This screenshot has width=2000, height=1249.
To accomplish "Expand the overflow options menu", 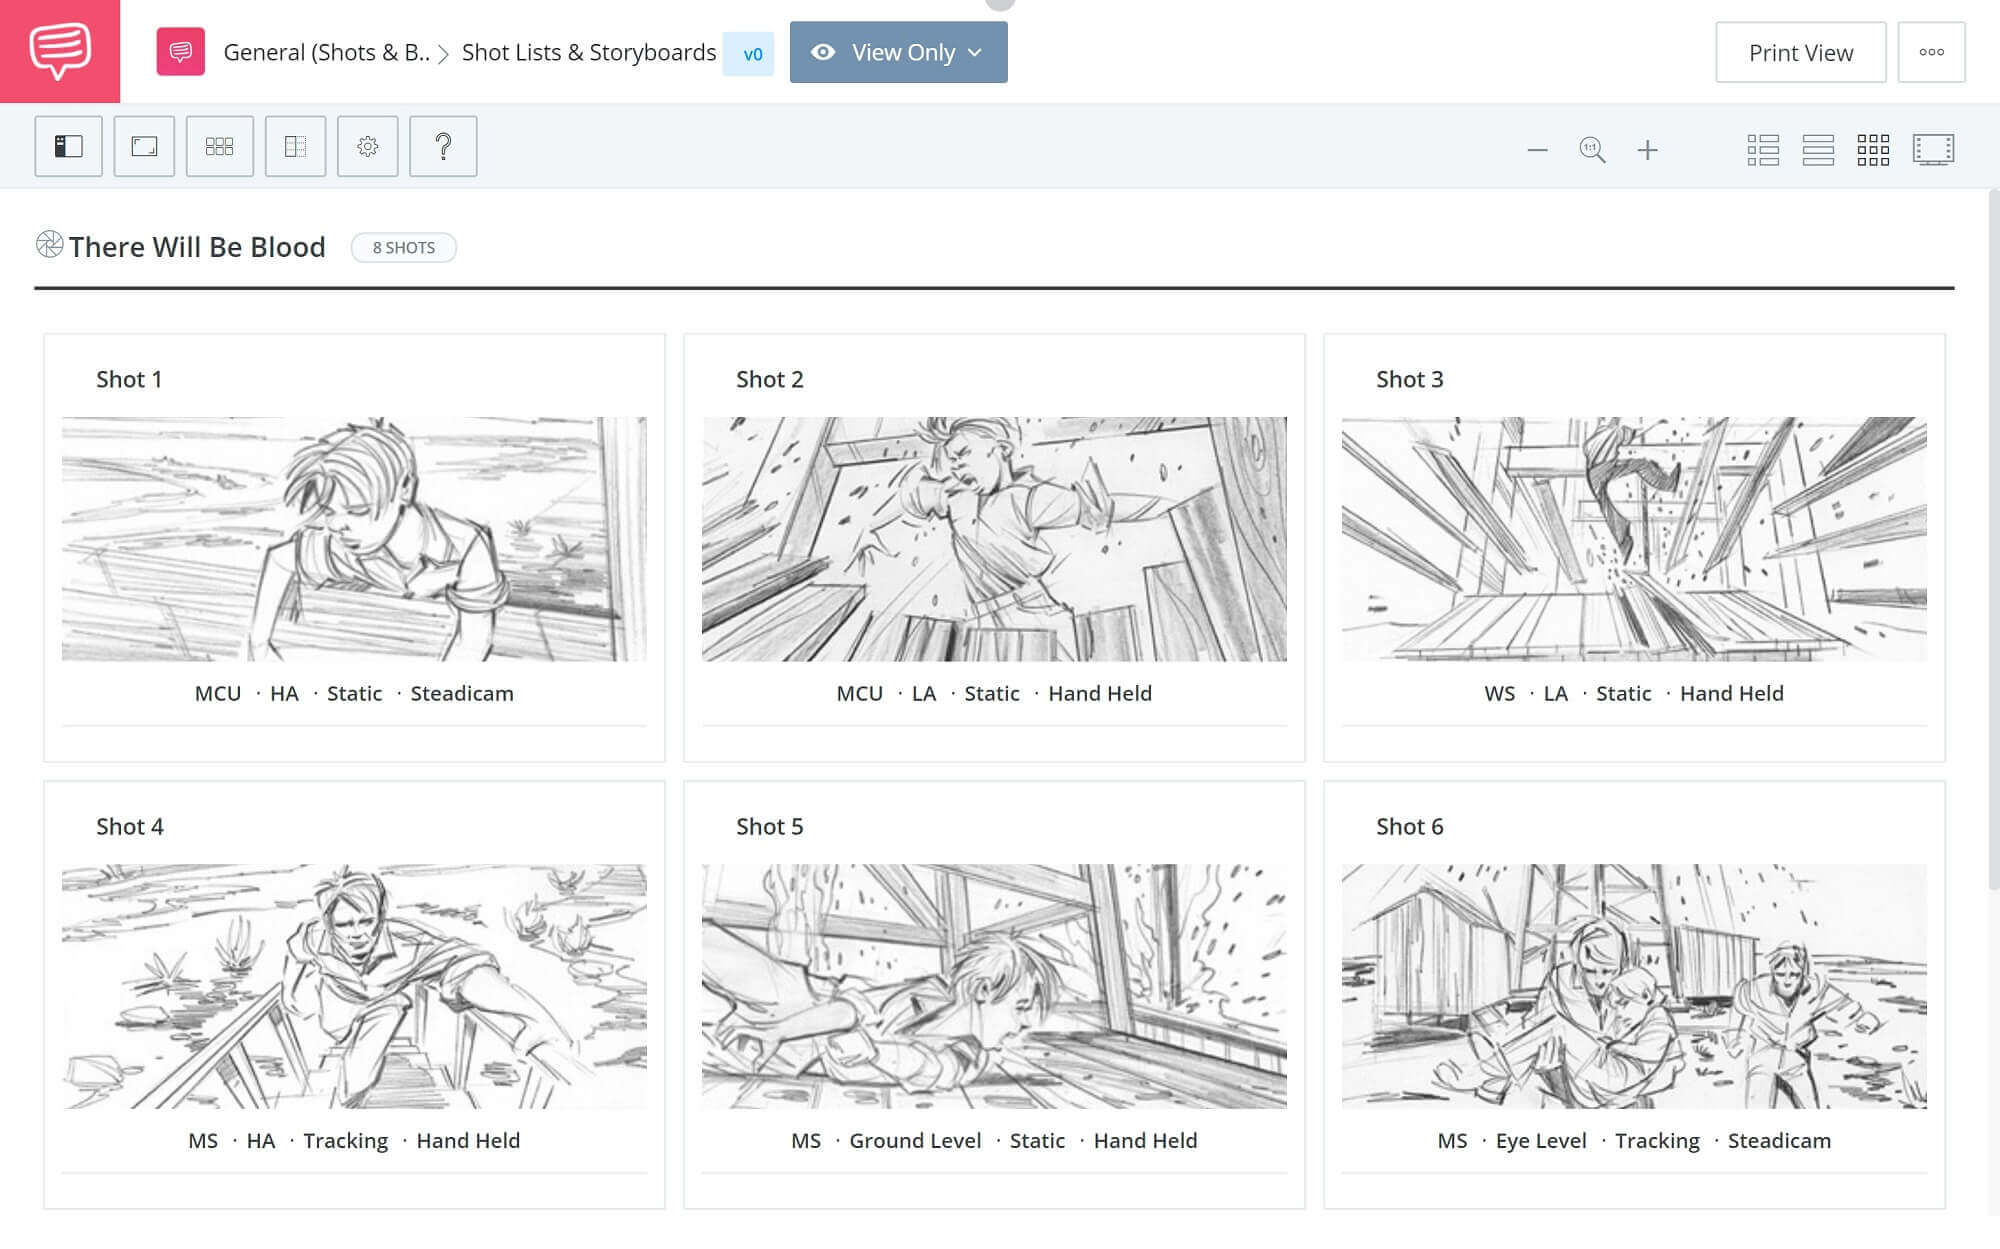I will click(x=1932, y=52).
